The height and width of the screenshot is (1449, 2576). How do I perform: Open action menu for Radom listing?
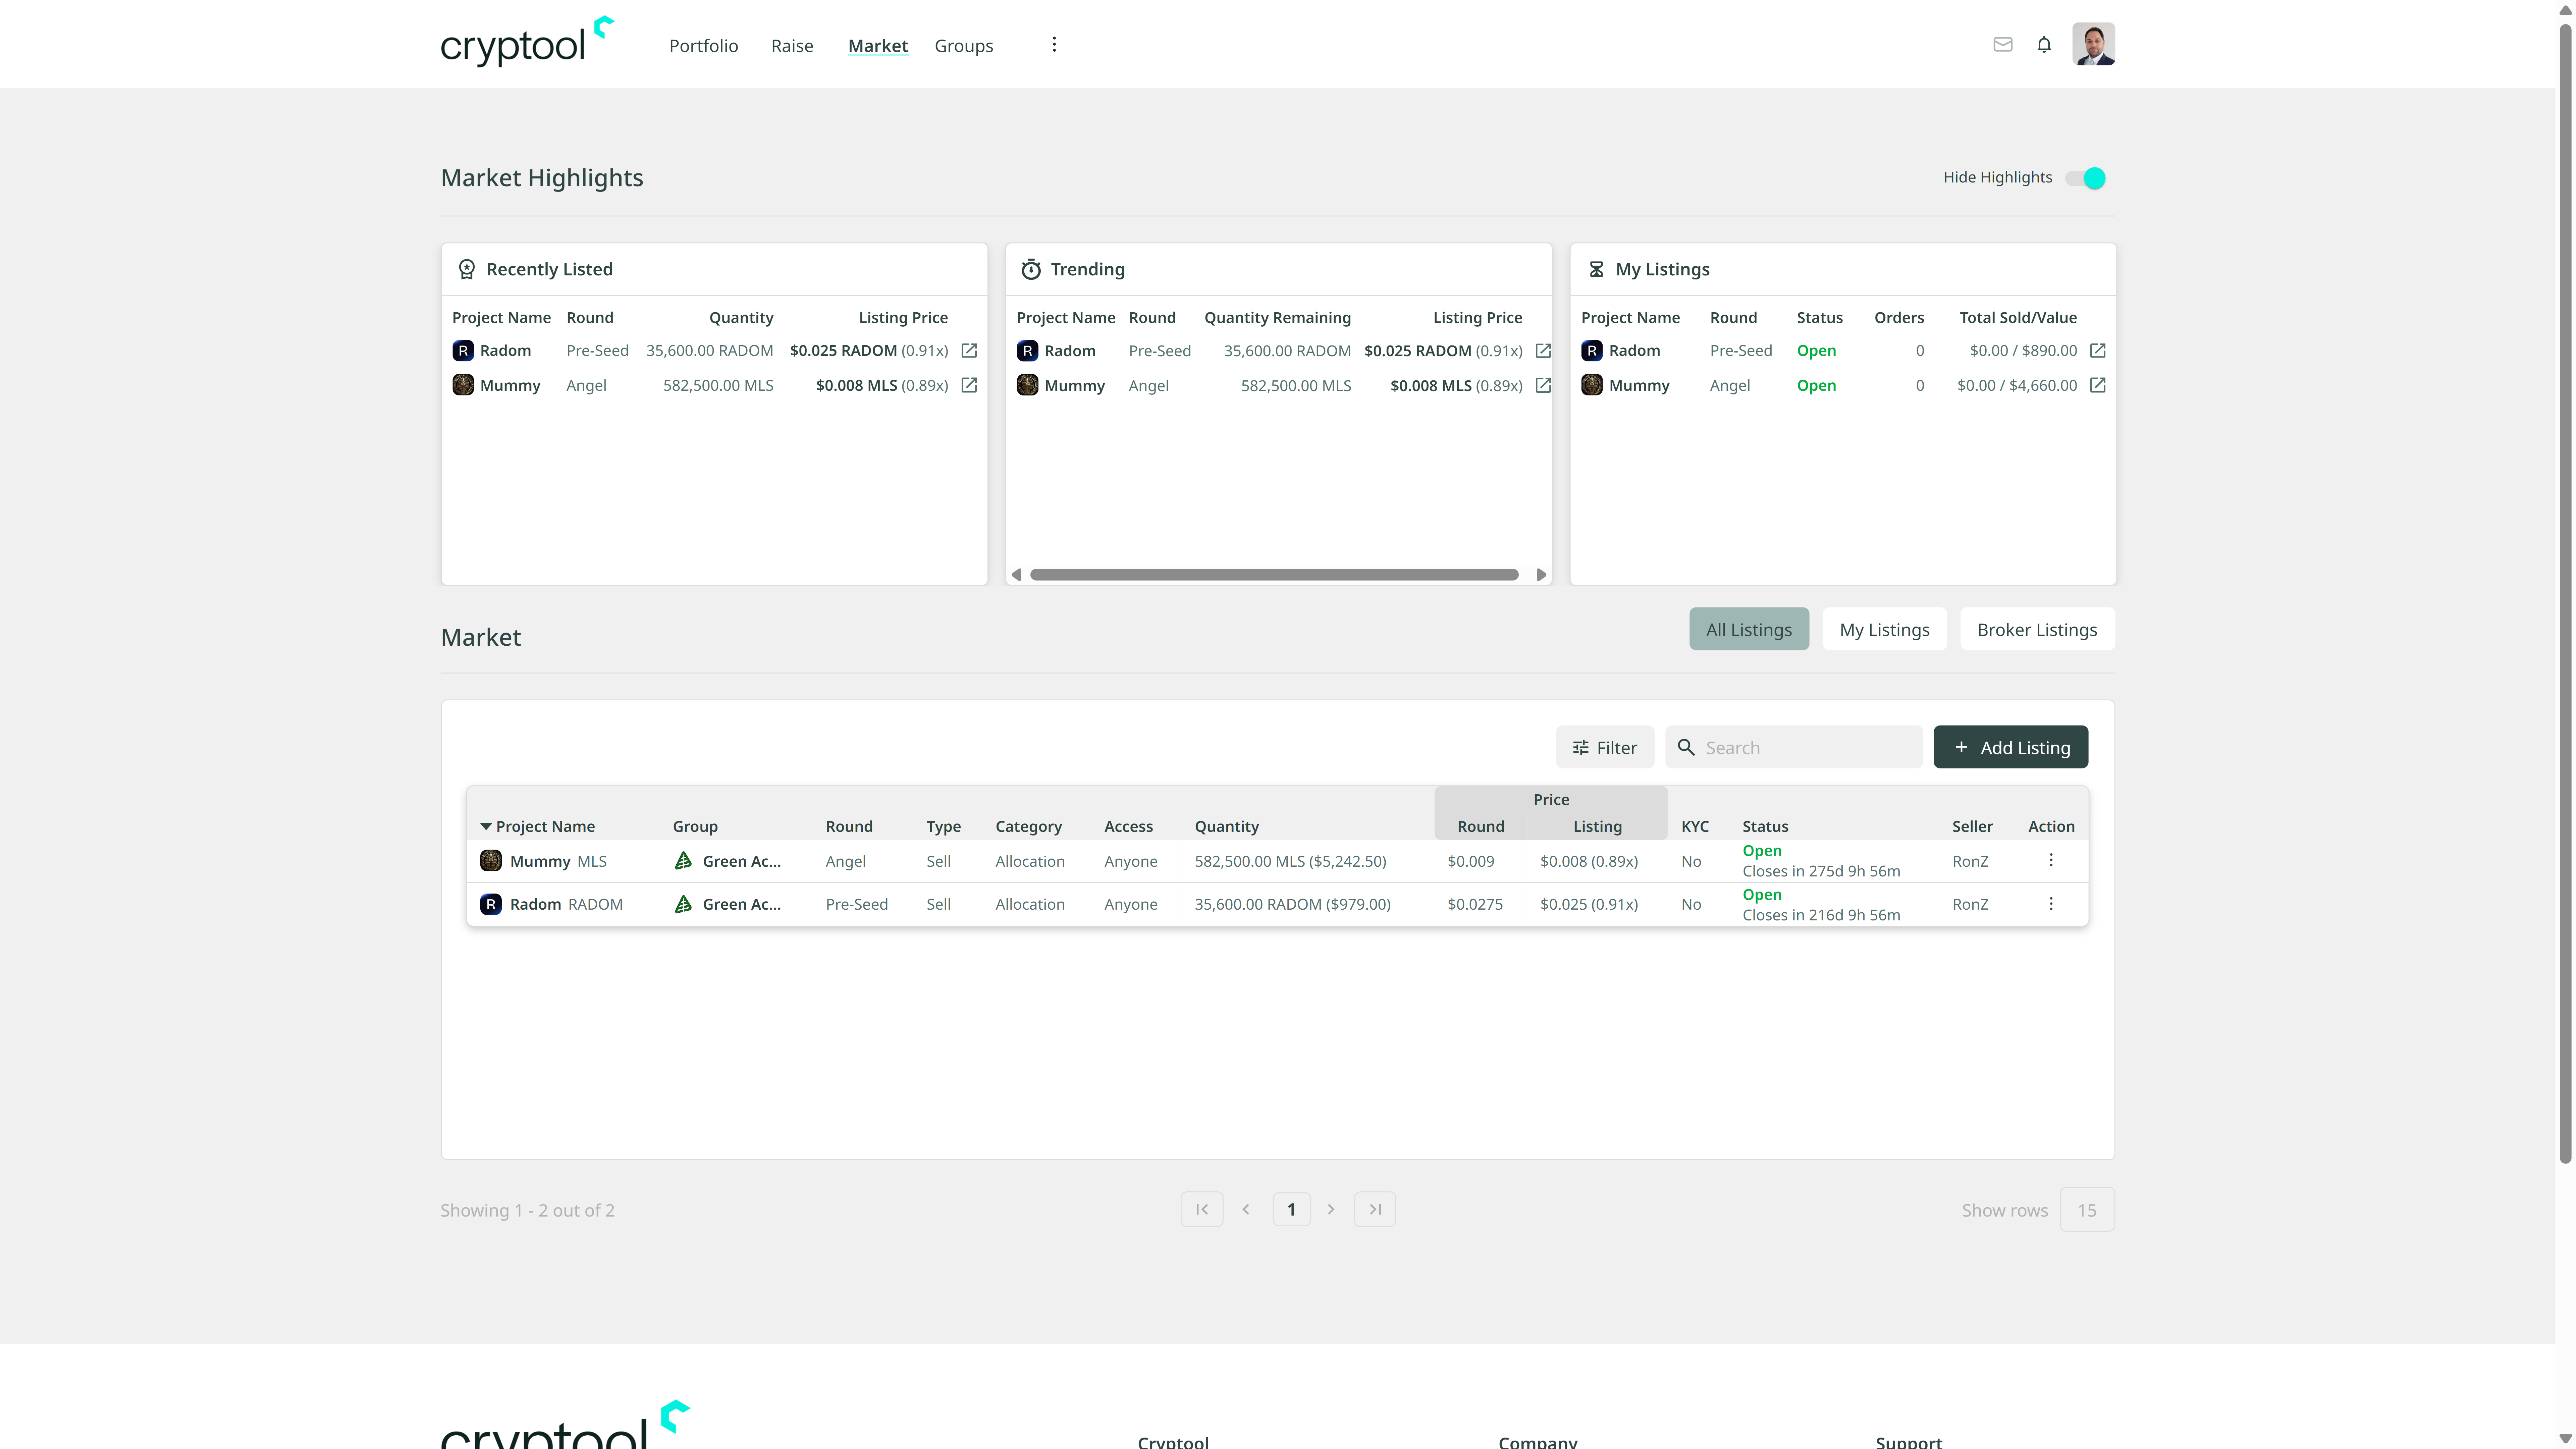click(2051, 904)
